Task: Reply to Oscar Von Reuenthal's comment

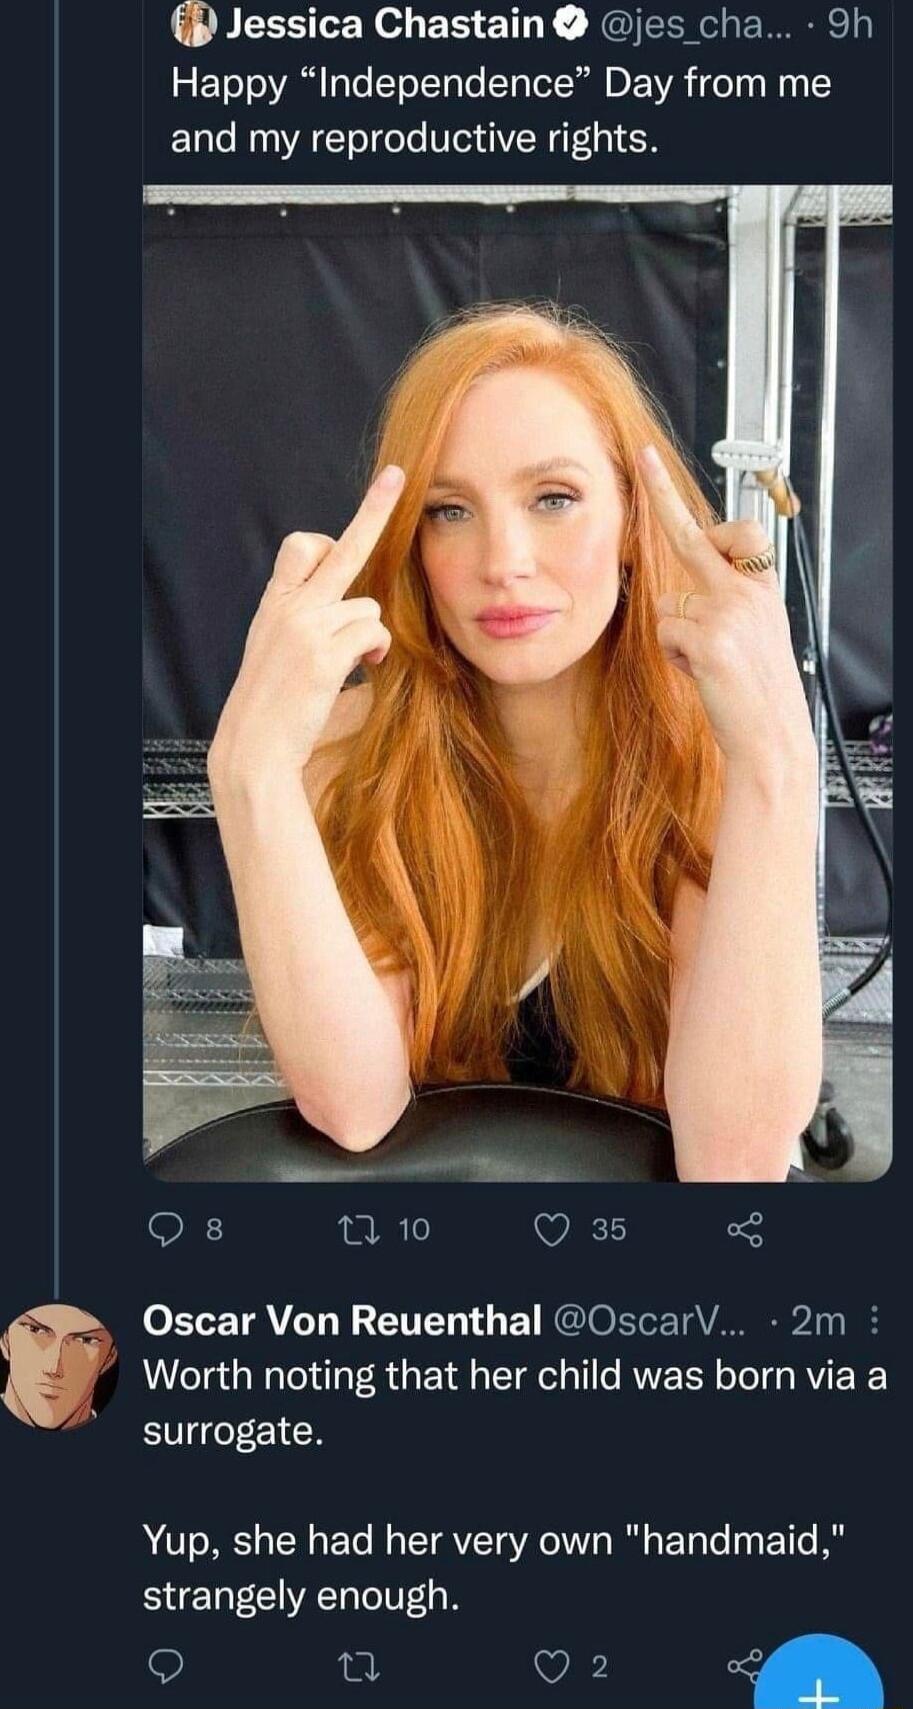Action: click(165, 1665)
